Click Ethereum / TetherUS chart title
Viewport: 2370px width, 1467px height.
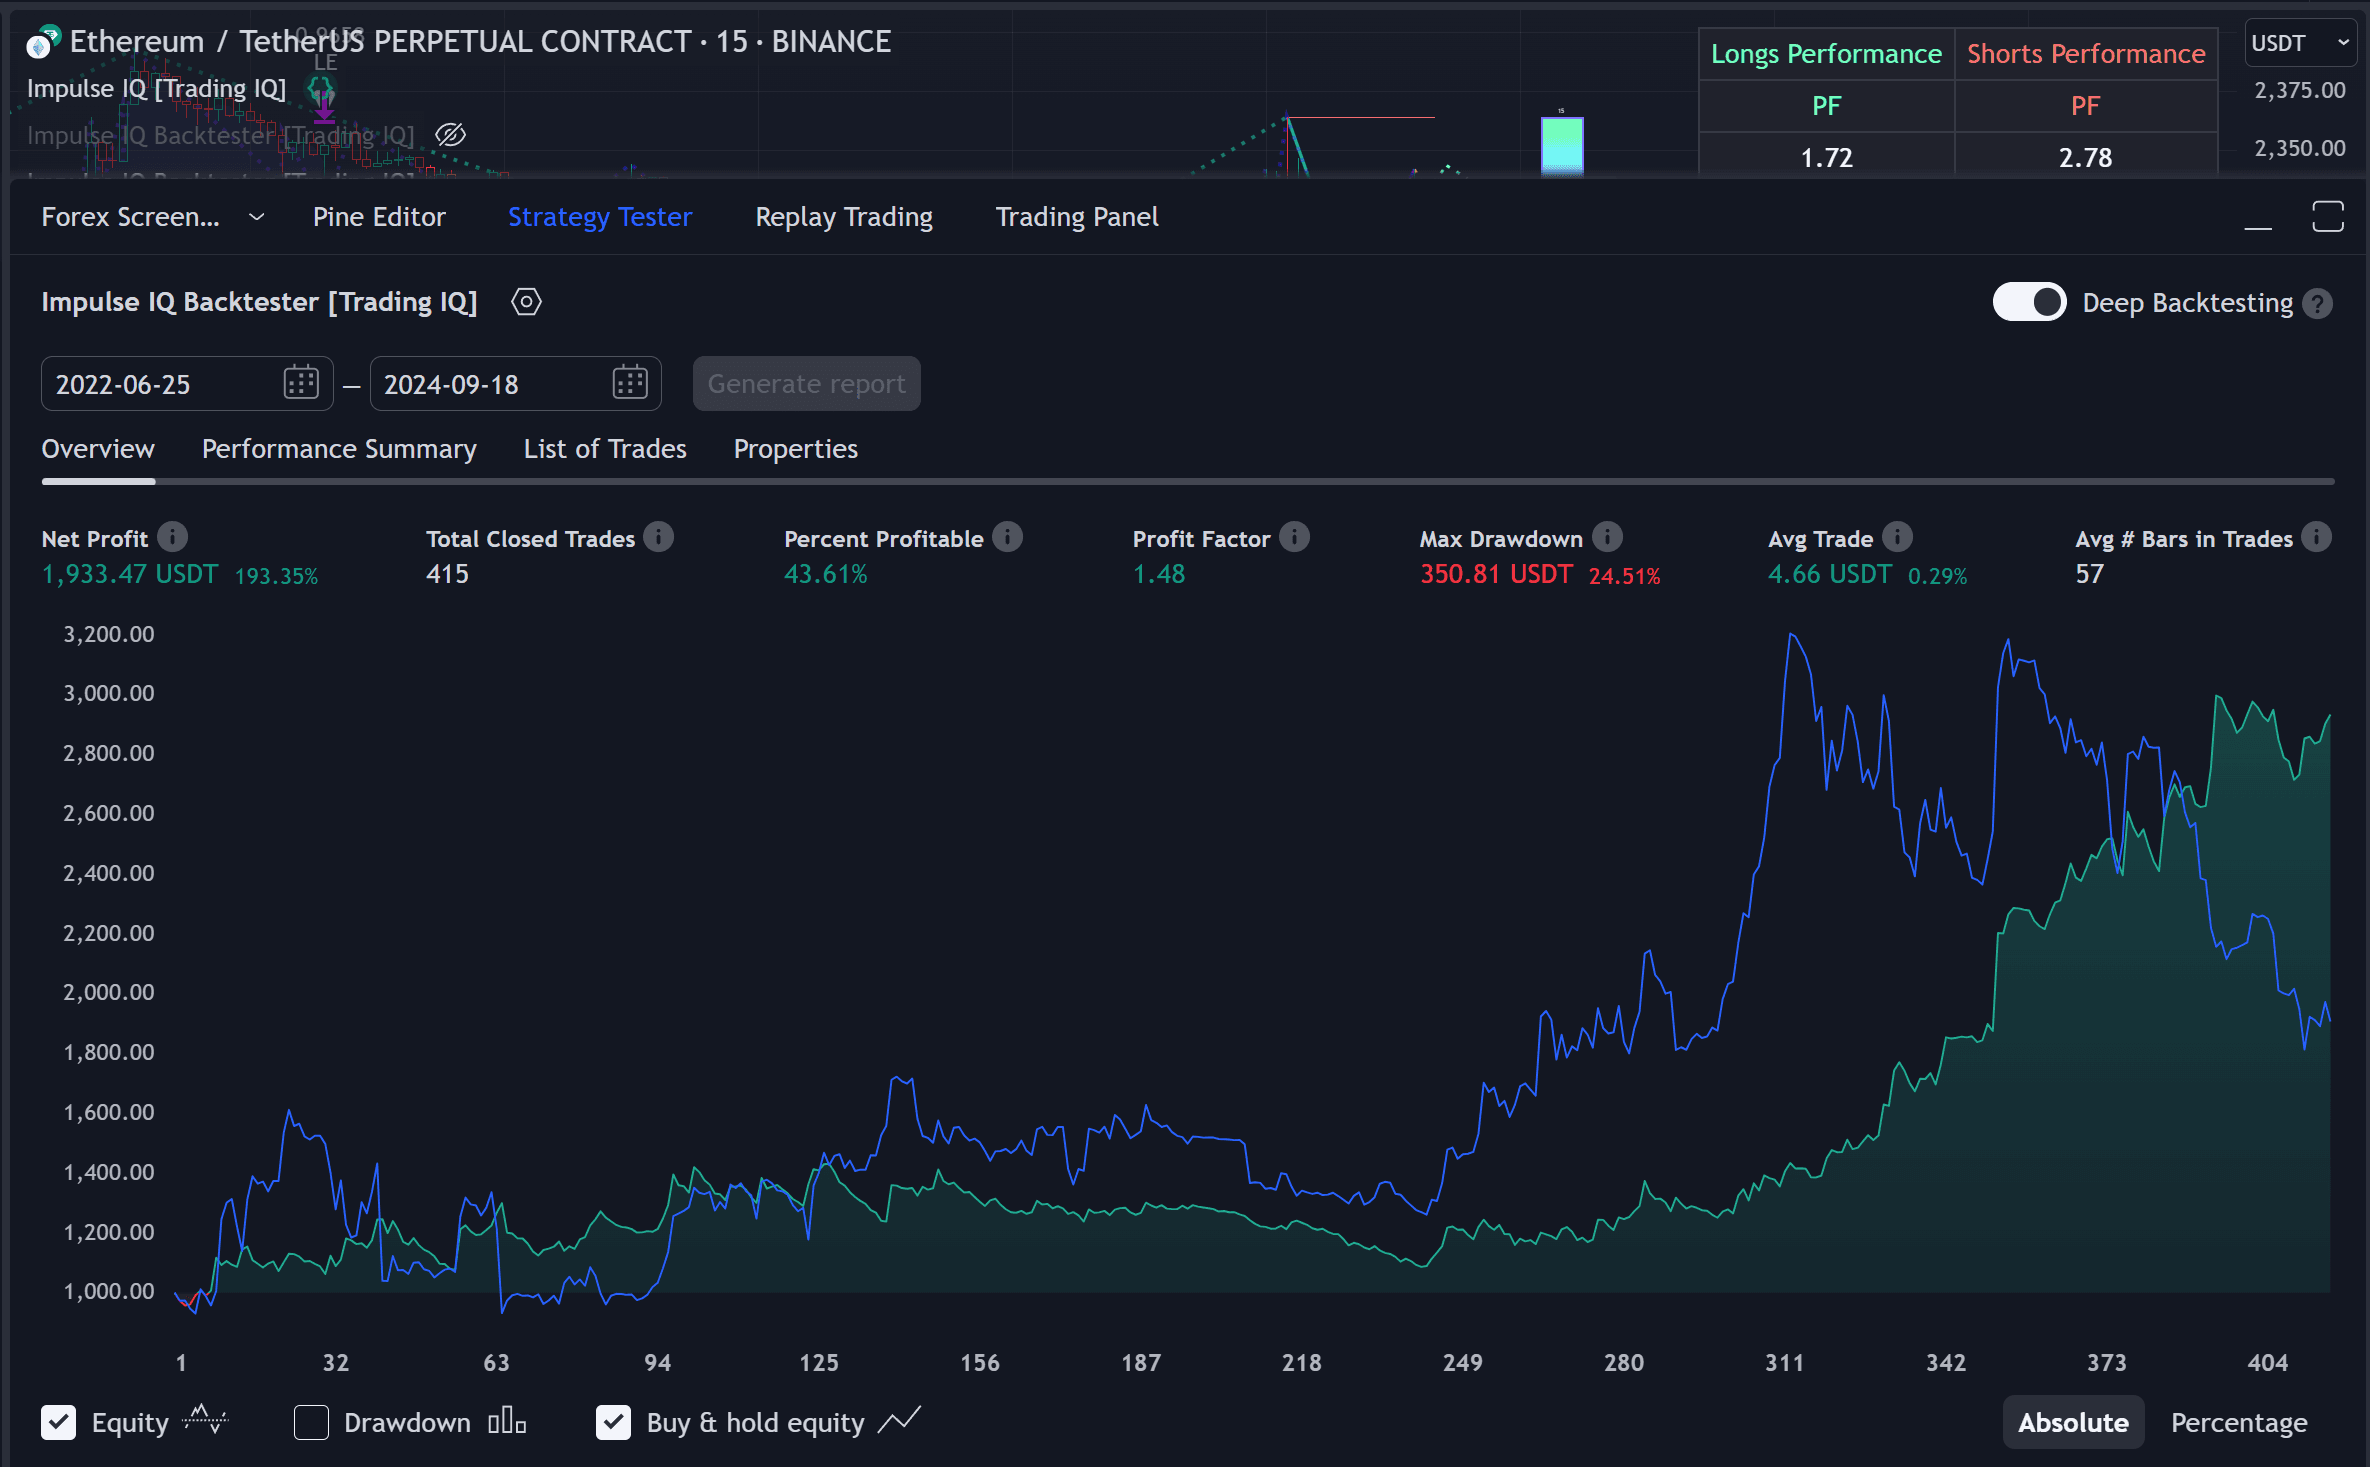click(x=480, y=41)
